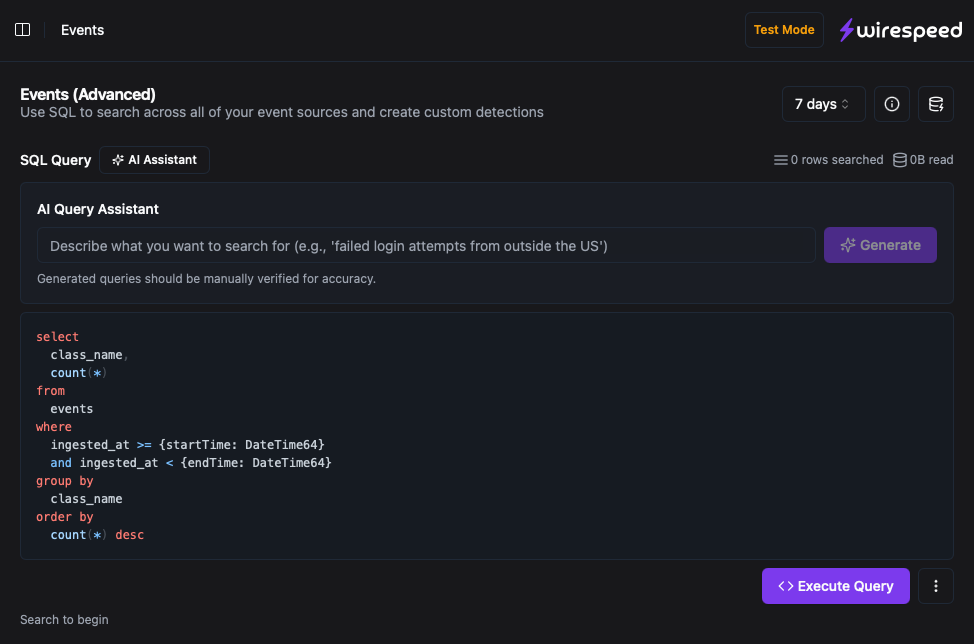This screenshot has height=644, width=974.
Task: Open the 7 days time range dropdown
Action: coord(823,103)
